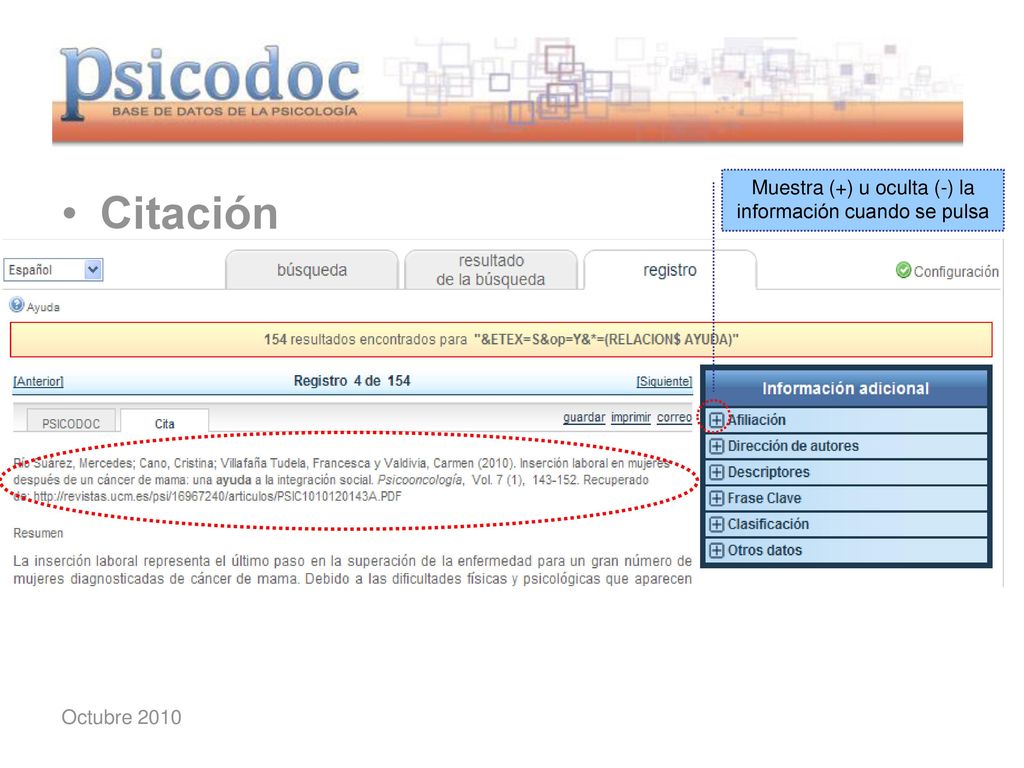
Task: Click the bold 'ayuda' word in the citation
Action: pyautogui.click(x=234, y=480)
